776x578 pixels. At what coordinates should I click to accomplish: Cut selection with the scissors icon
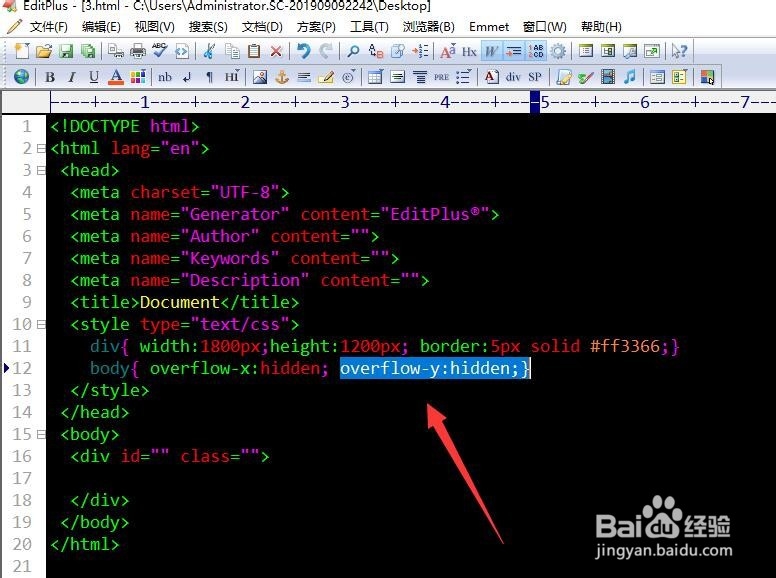[x=209, y=51]
